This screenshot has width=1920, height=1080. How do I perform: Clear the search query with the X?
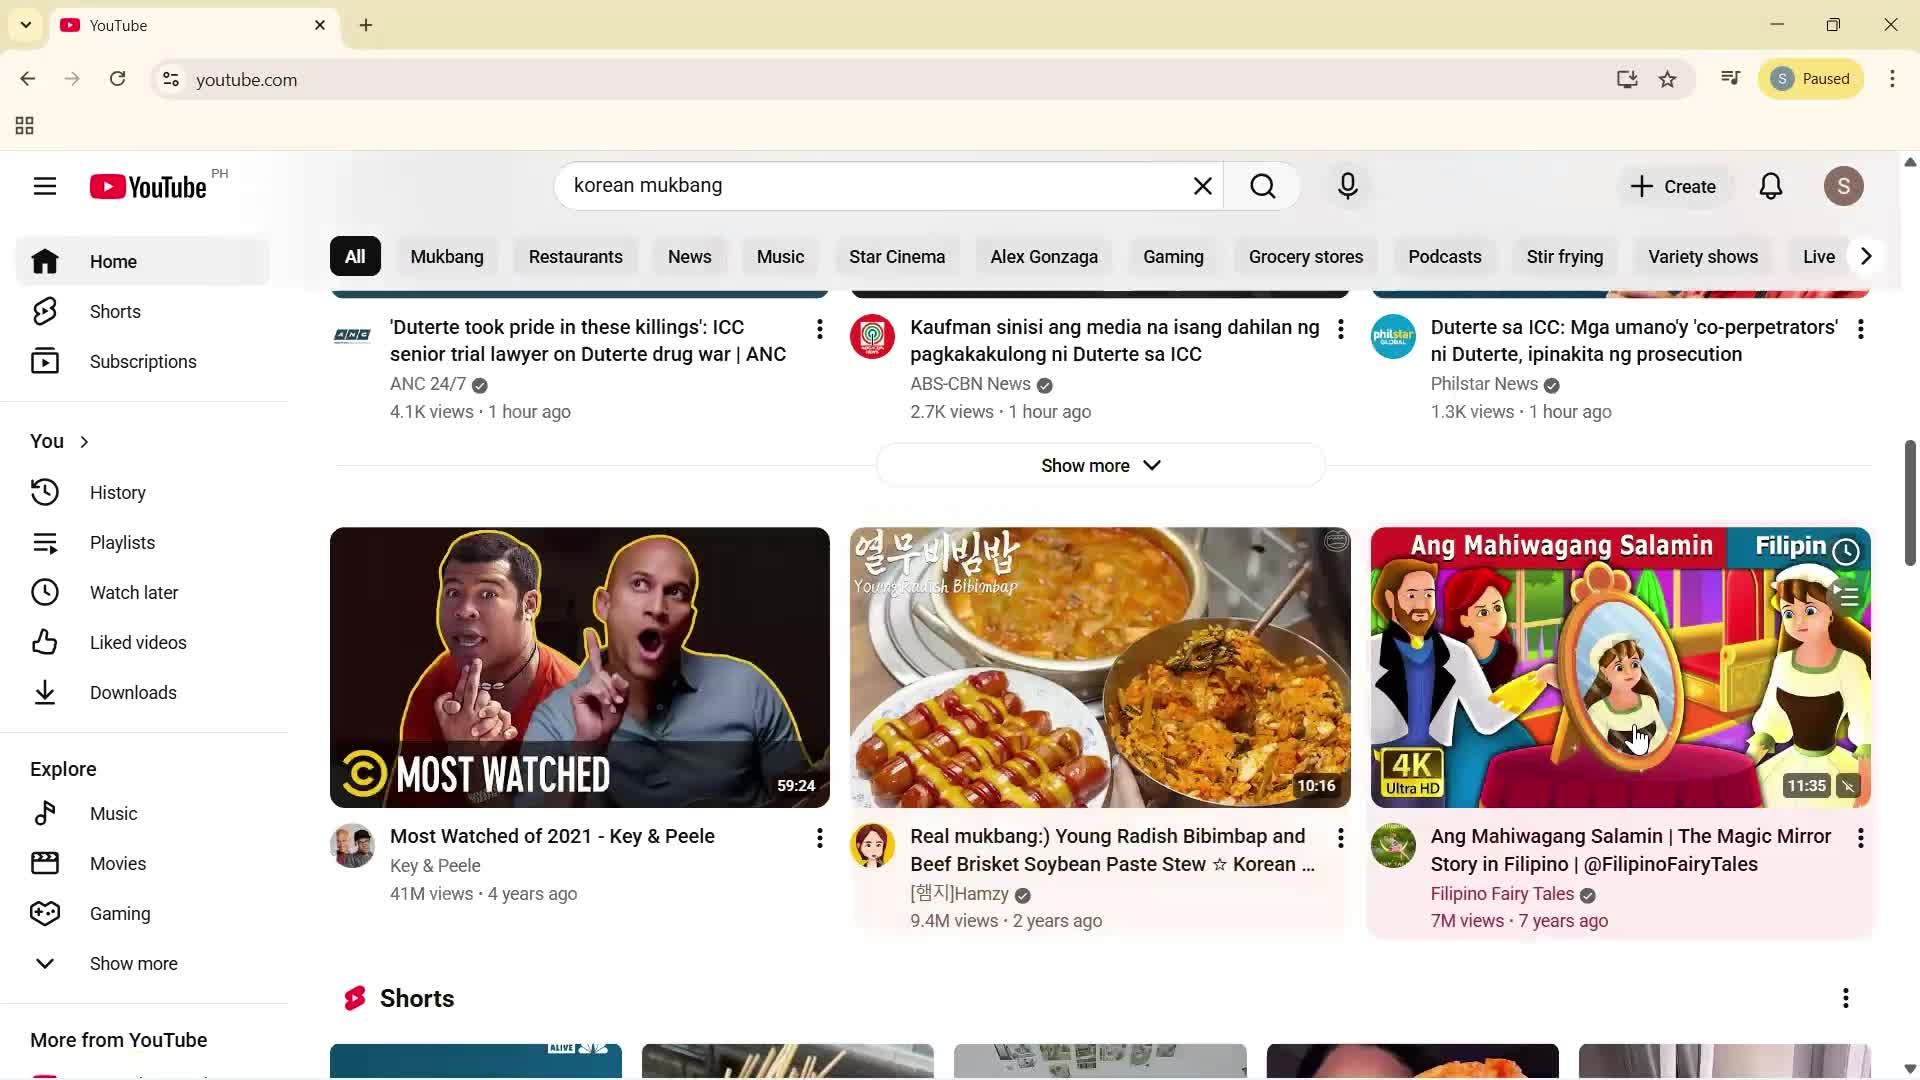tap(1202, 186)
